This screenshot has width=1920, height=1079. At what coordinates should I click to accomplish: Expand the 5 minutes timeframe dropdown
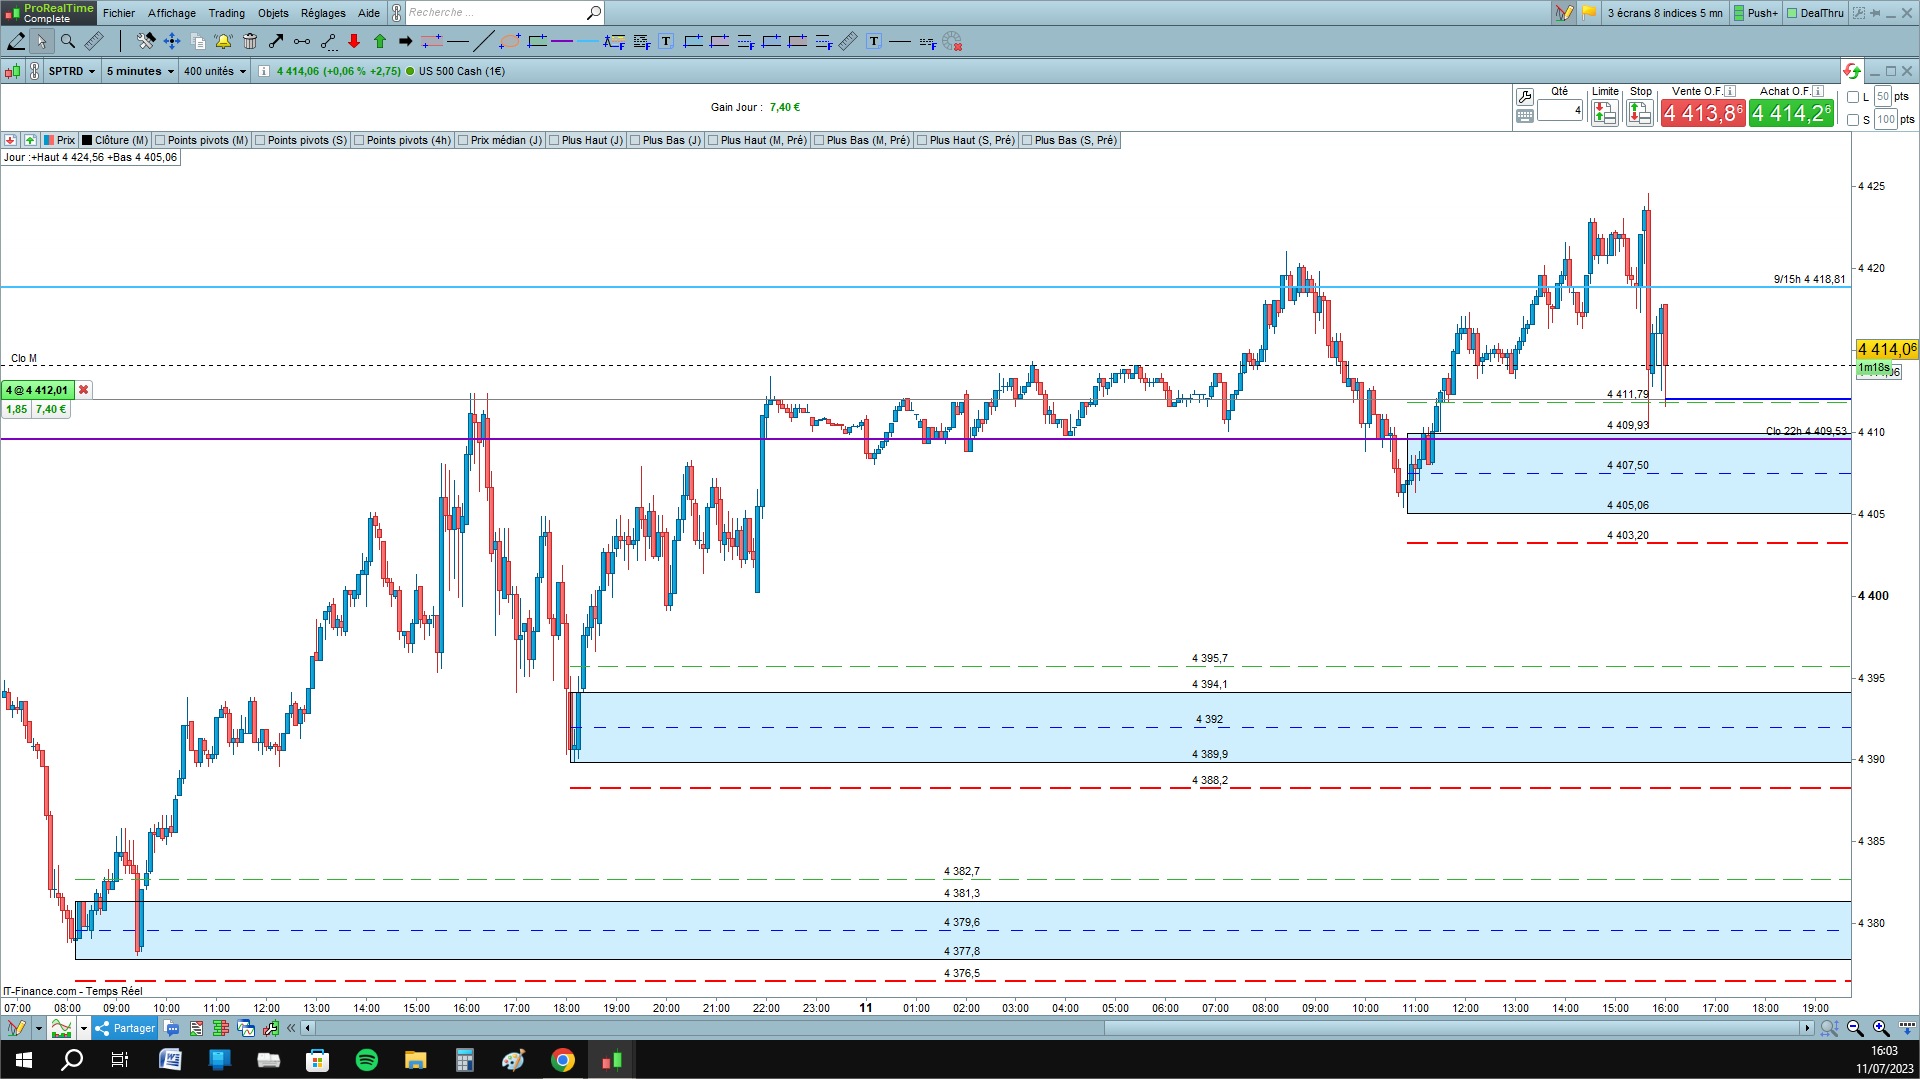tap(140, 71)
